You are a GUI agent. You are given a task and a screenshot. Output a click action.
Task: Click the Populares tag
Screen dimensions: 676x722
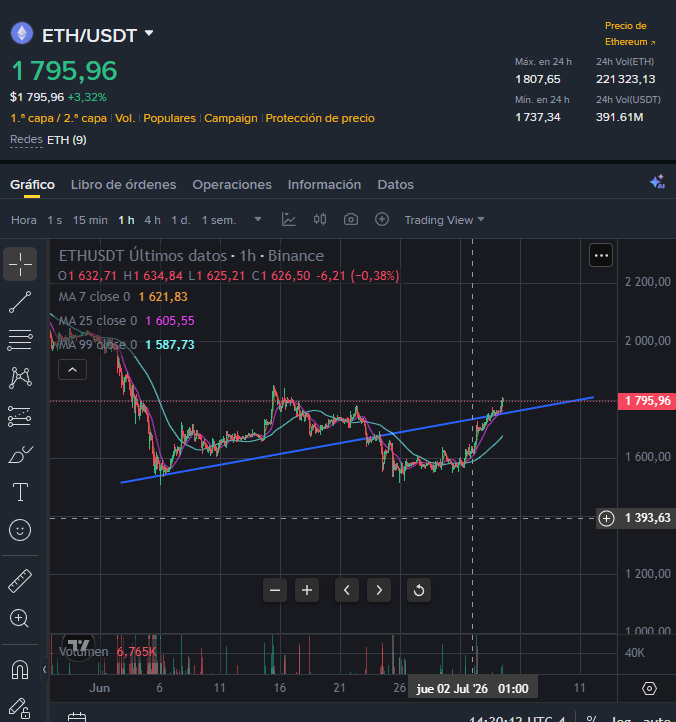(169, 118)
